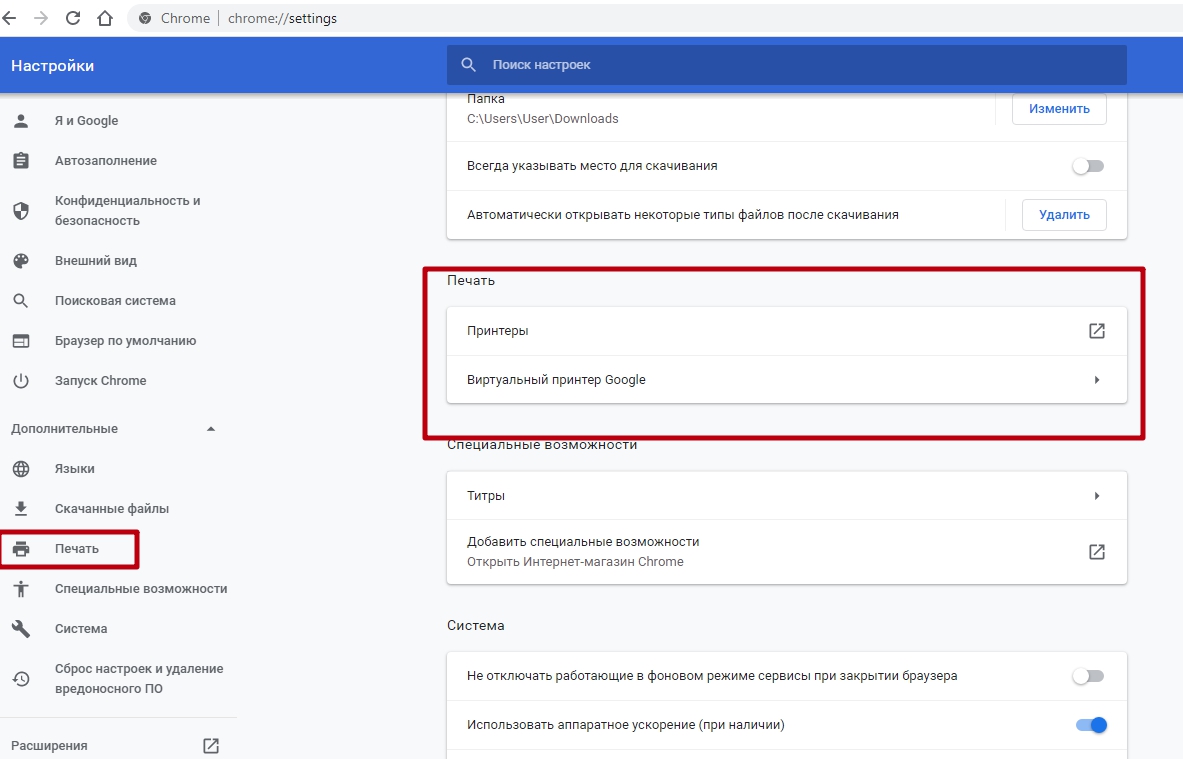Viewport: 1183px width, 759px height.
Task: Select Скачанные файлы in sidebar menu
Action: pyautogui.click(x=112, y=509)
